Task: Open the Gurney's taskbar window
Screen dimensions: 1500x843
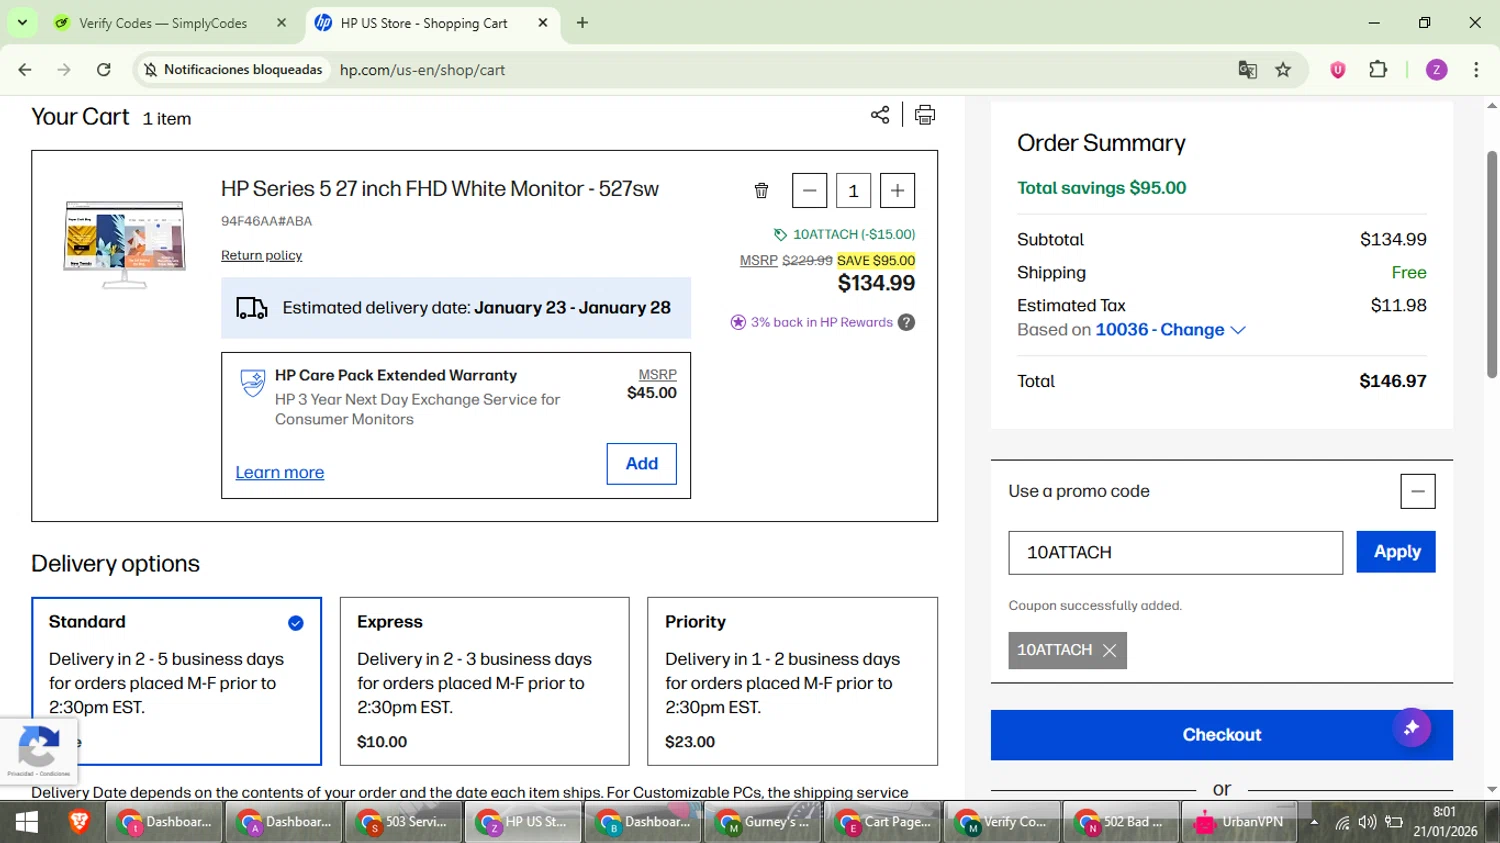Action: [x=763, y=822]
